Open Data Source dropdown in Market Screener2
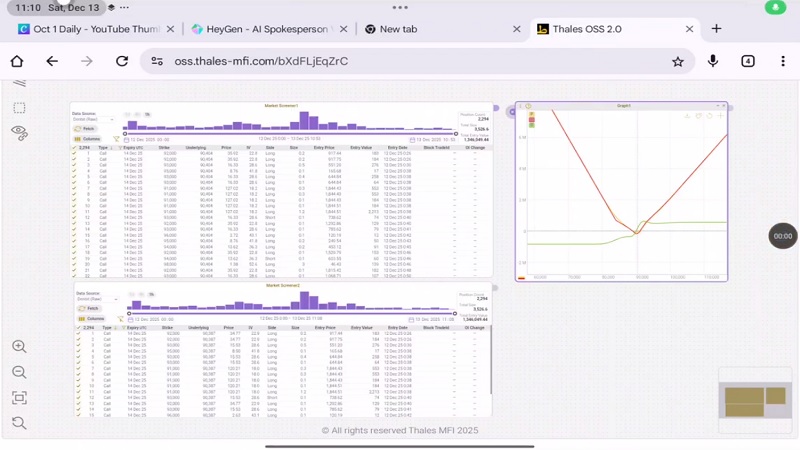This screenshot has height=450, width=800. click(93, 299)
